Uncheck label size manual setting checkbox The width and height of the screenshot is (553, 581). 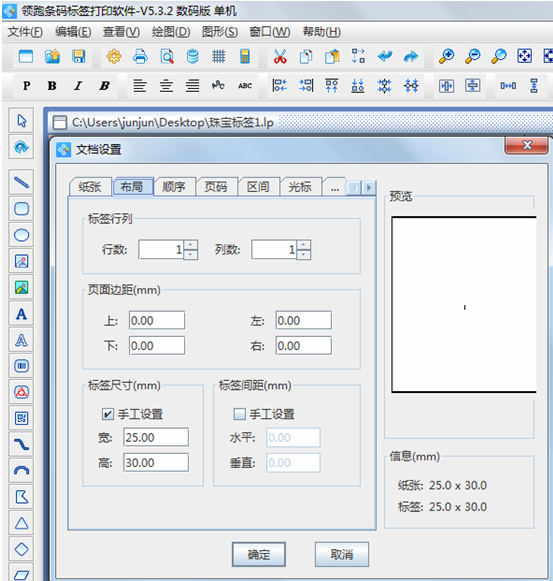tap(107, 414)
